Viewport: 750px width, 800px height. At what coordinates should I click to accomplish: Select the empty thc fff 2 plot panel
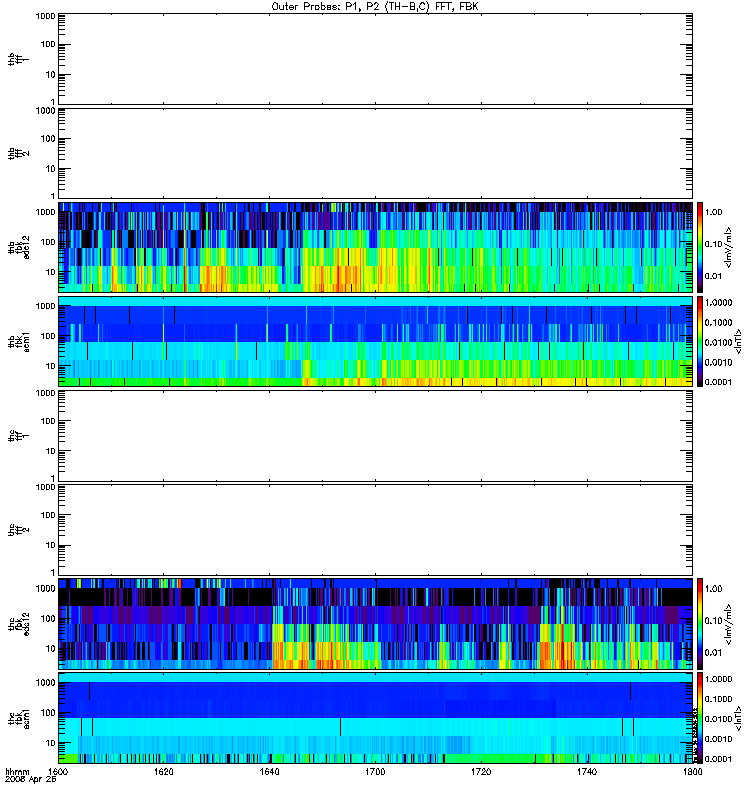375,530
